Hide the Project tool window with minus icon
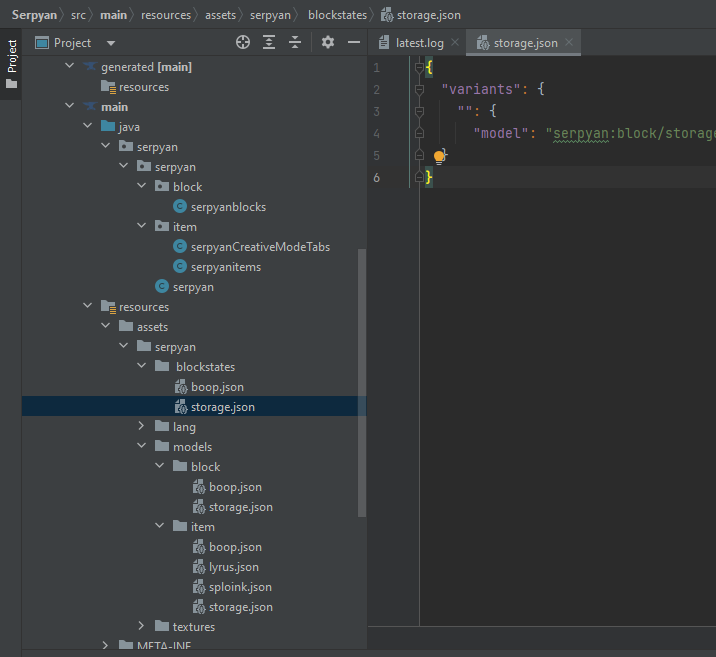The image size is (716, 657). 354,42
